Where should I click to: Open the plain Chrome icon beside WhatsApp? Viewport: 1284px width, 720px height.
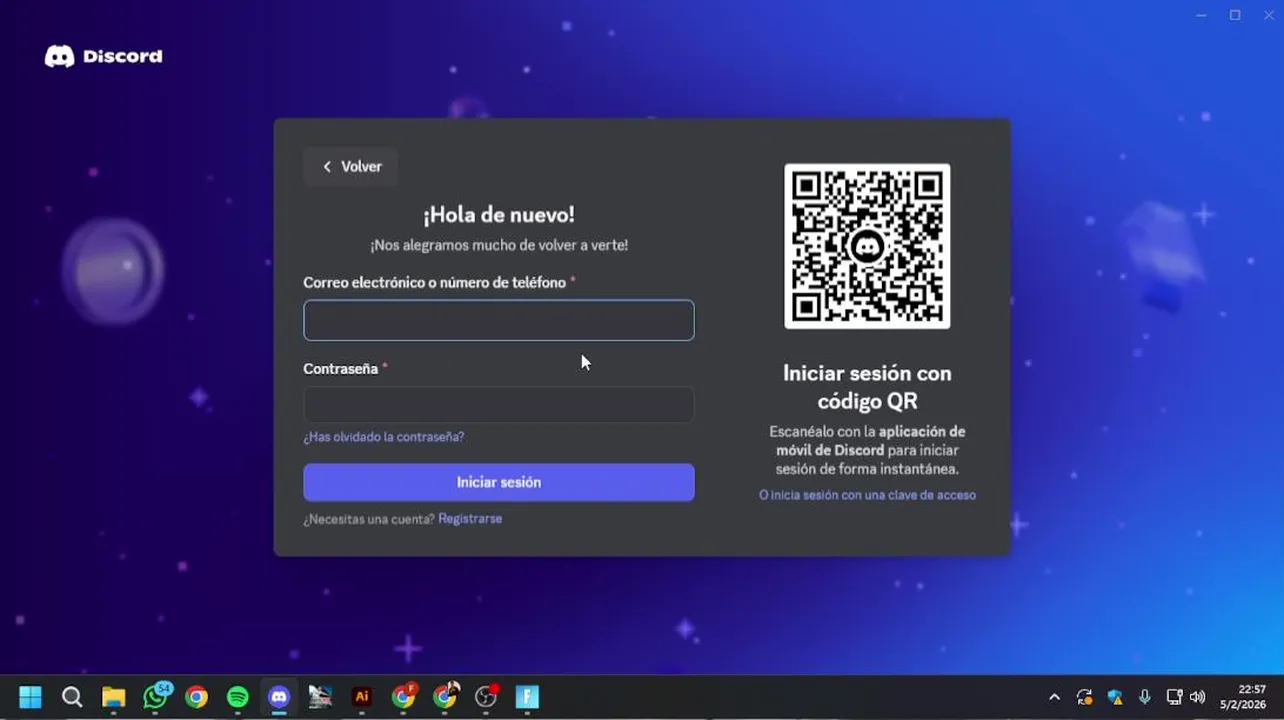pyautogui.click(x=196, y=697)
